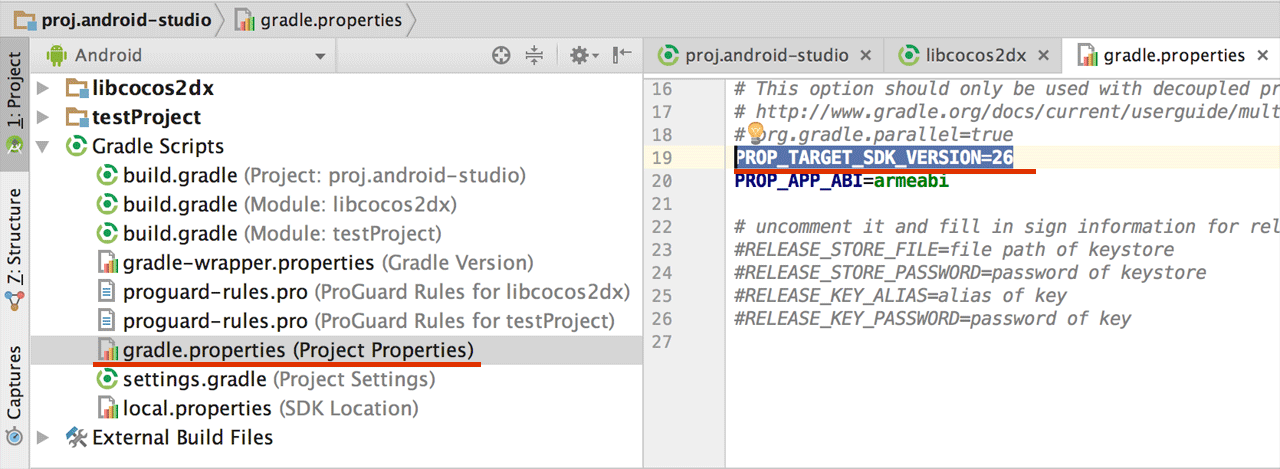Switch to the proj.android-studio editor tab
Image resolution: width=1280 pixels, height=469 pixels.
(765, 55)
